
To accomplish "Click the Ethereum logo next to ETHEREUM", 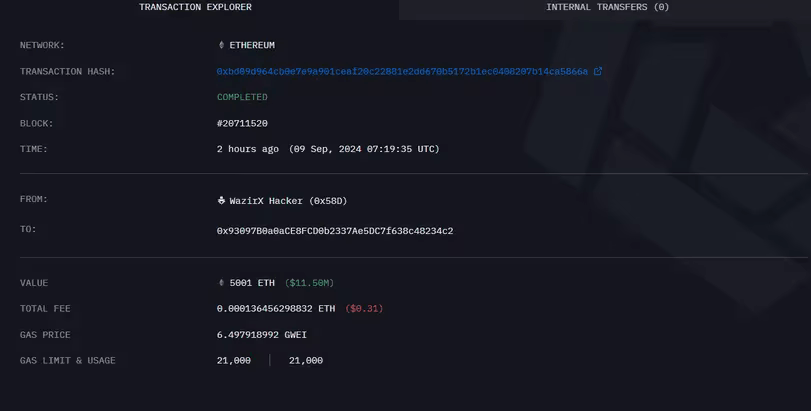I will (221, 45).
